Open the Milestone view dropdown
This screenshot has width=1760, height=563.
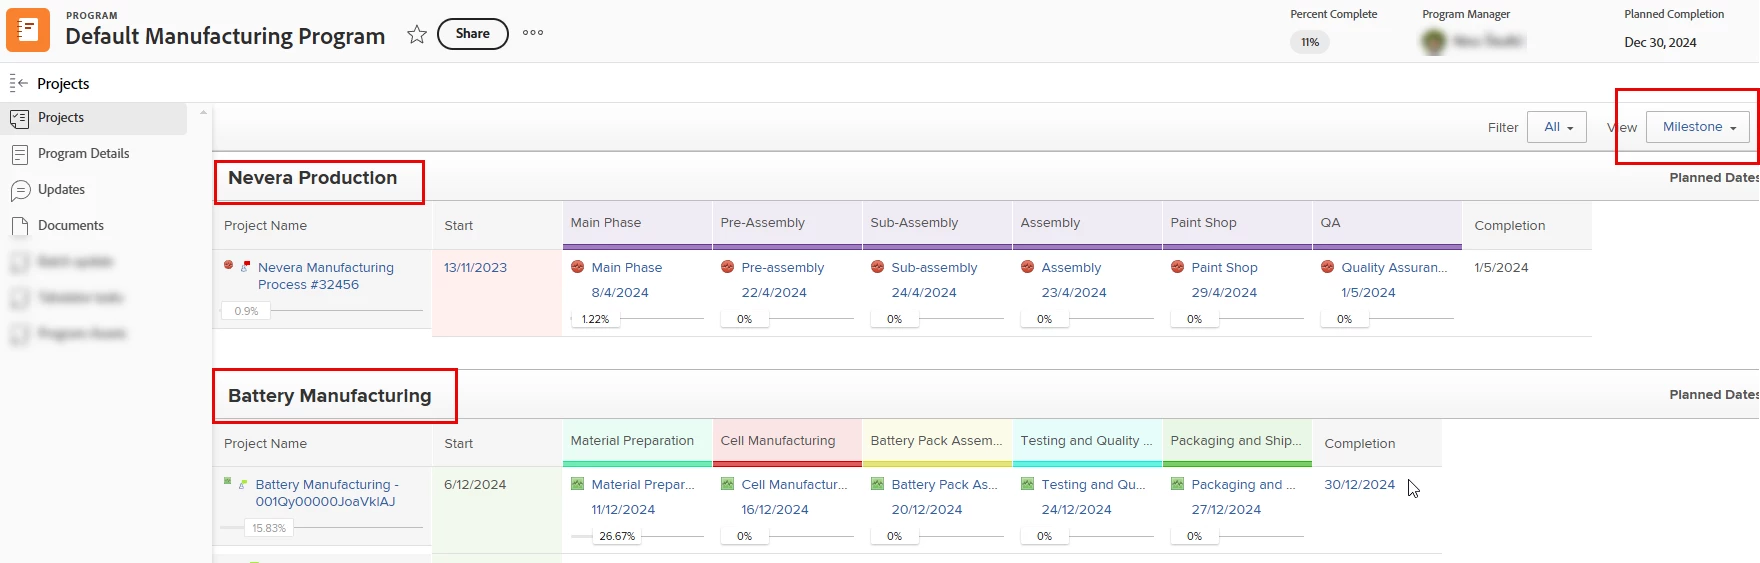[1698, 127]
